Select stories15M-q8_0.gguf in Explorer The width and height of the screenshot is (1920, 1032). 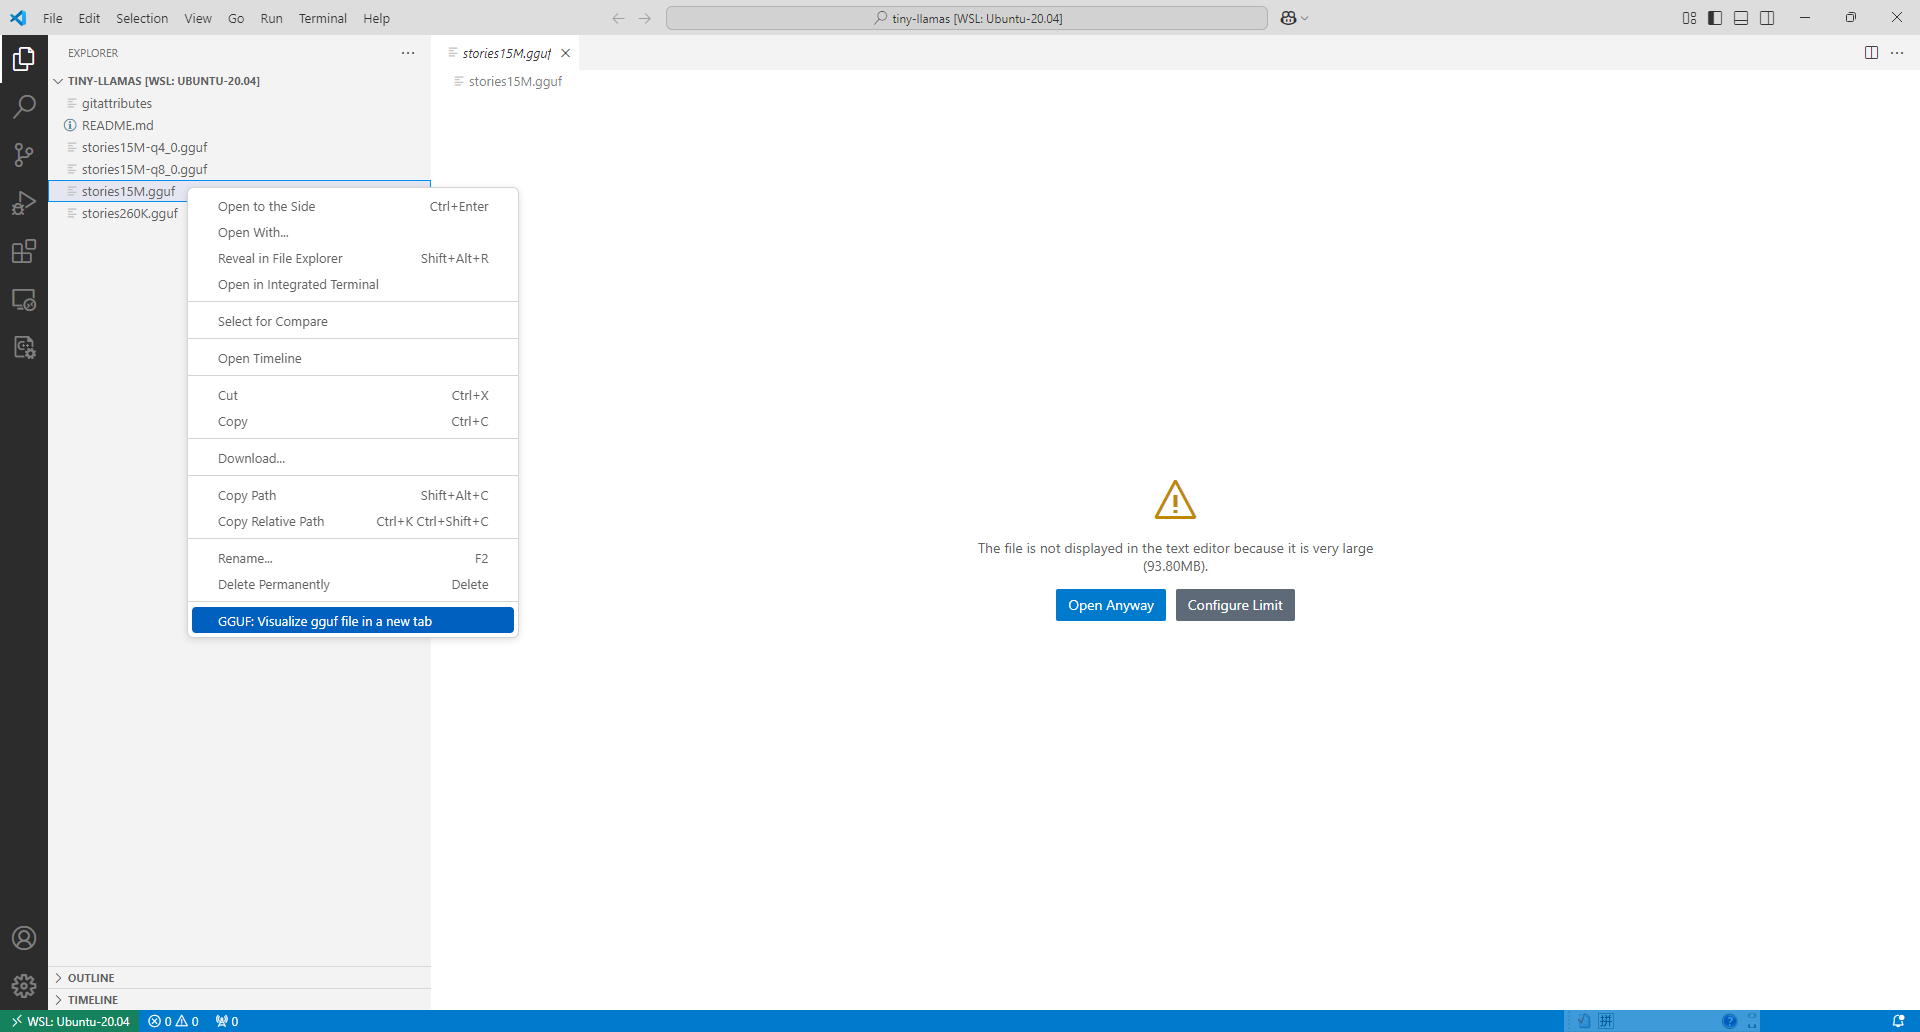coord(239,170)
